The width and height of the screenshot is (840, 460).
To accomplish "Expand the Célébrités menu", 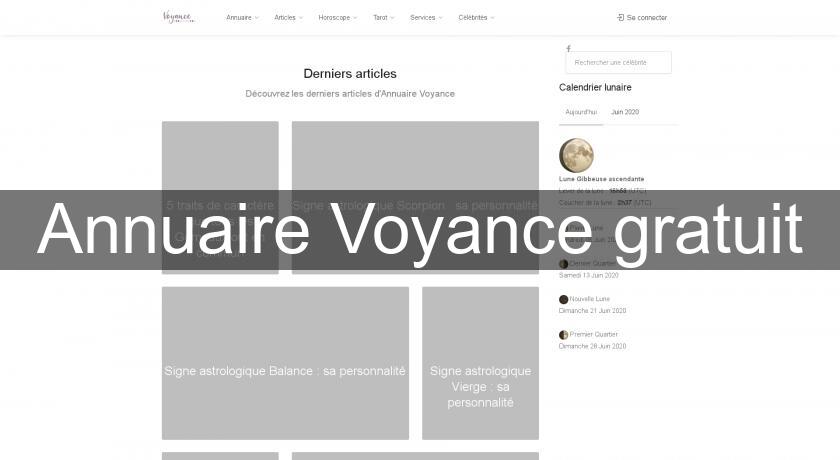I will click(x=476, y=18).
